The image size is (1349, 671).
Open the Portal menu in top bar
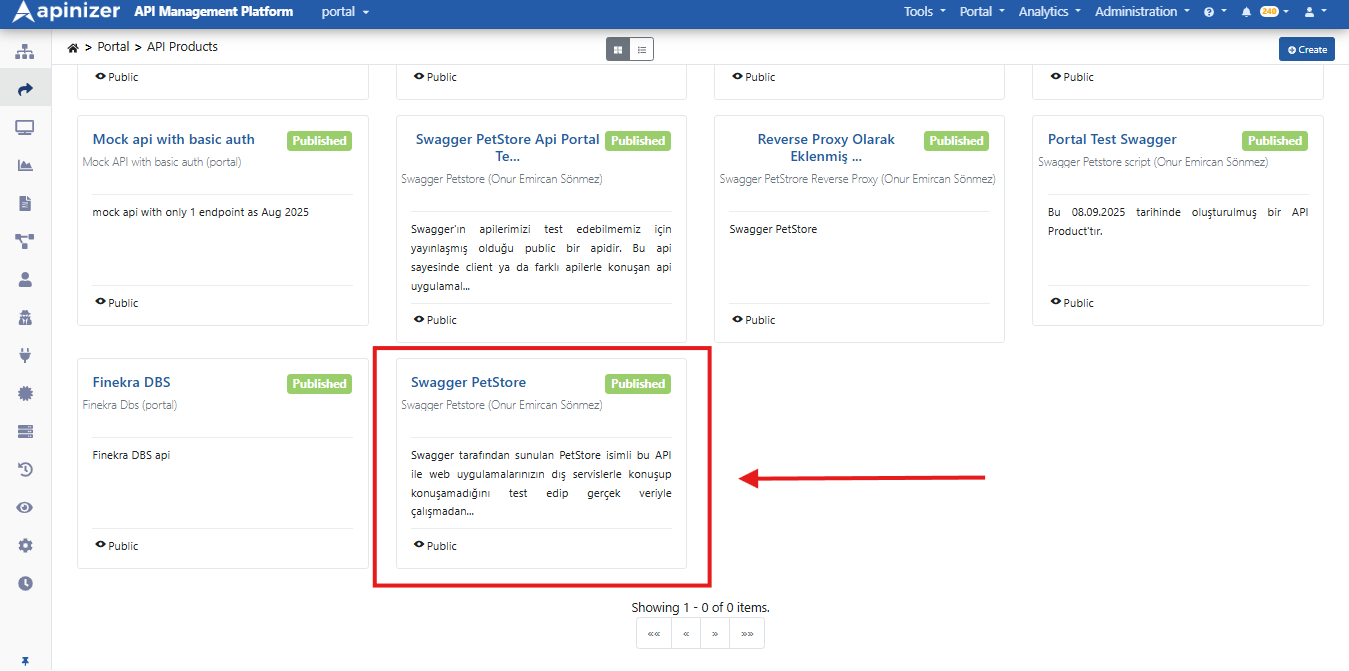pyautogui.click(x=982, y=12)
